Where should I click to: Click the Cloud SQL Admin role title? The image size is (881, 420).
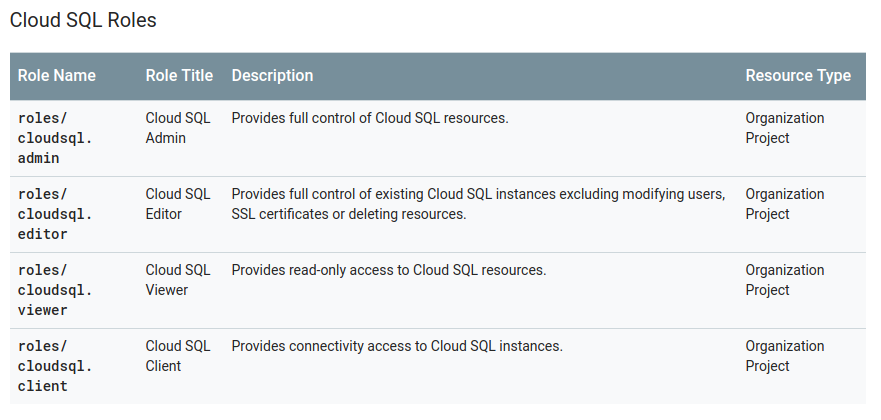(x=178, y=128)
